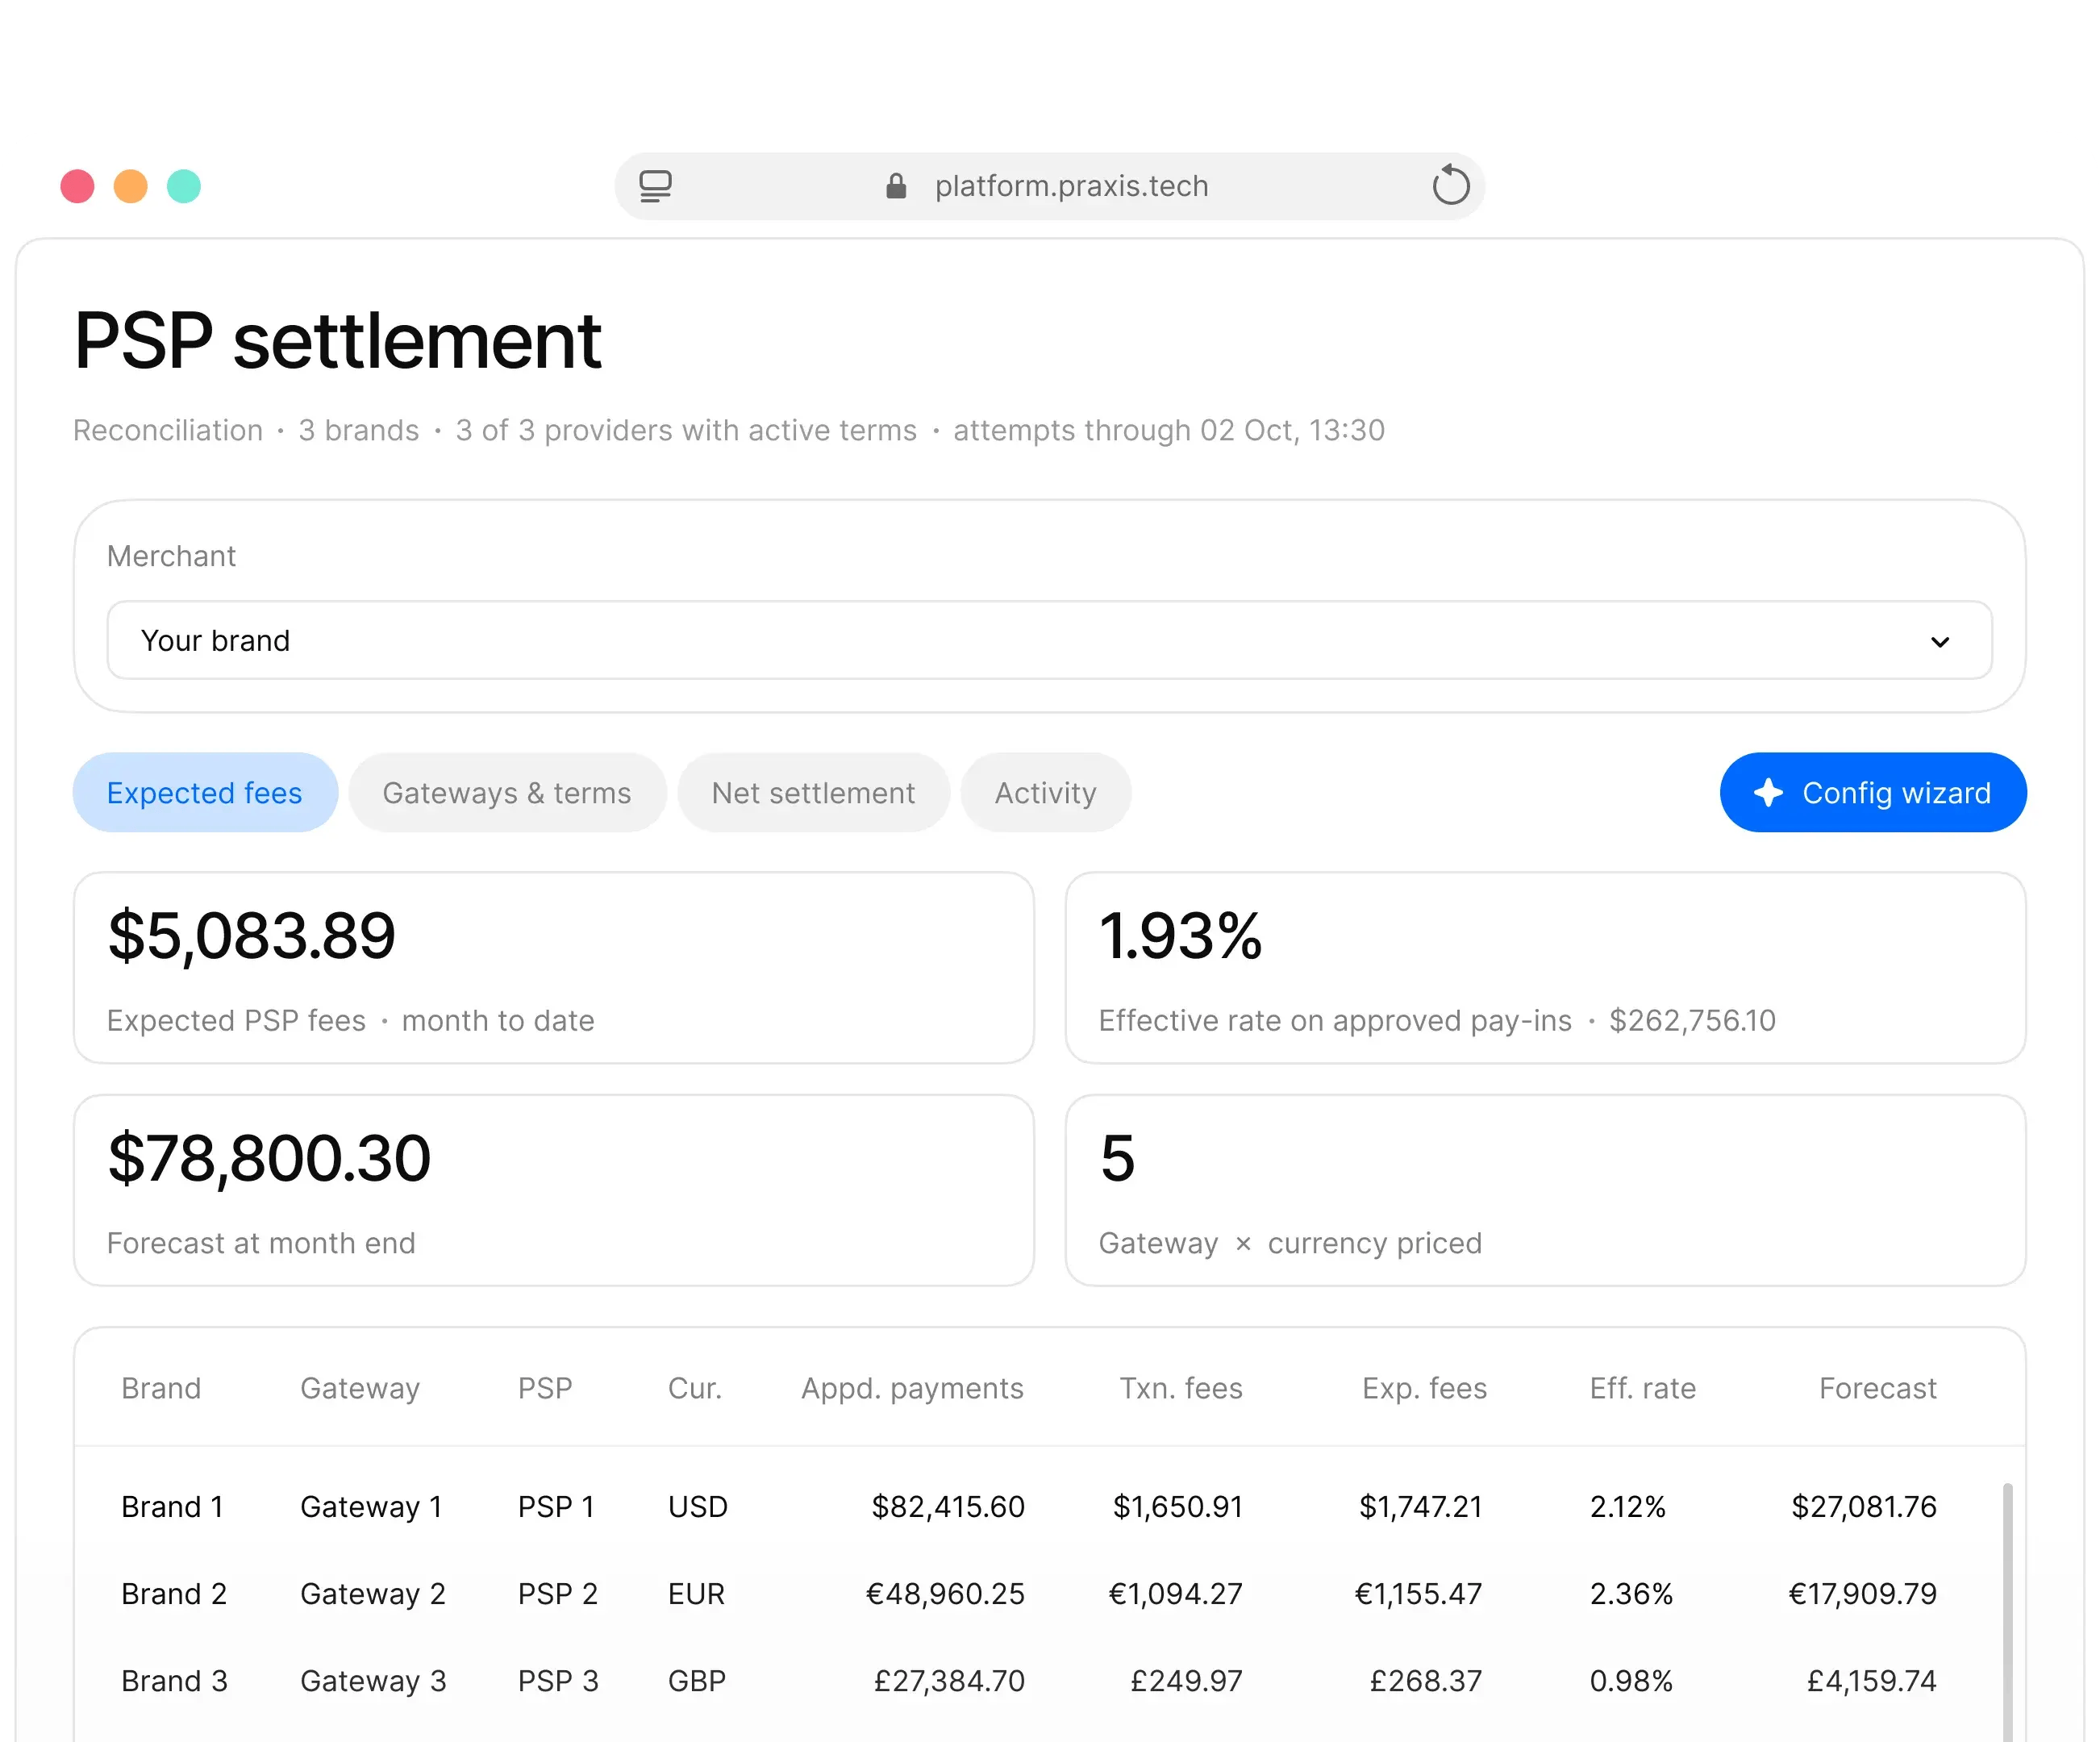The image size is (2100, 1742).
Task: Click the Gateway column header
Action: (360, 1389)
